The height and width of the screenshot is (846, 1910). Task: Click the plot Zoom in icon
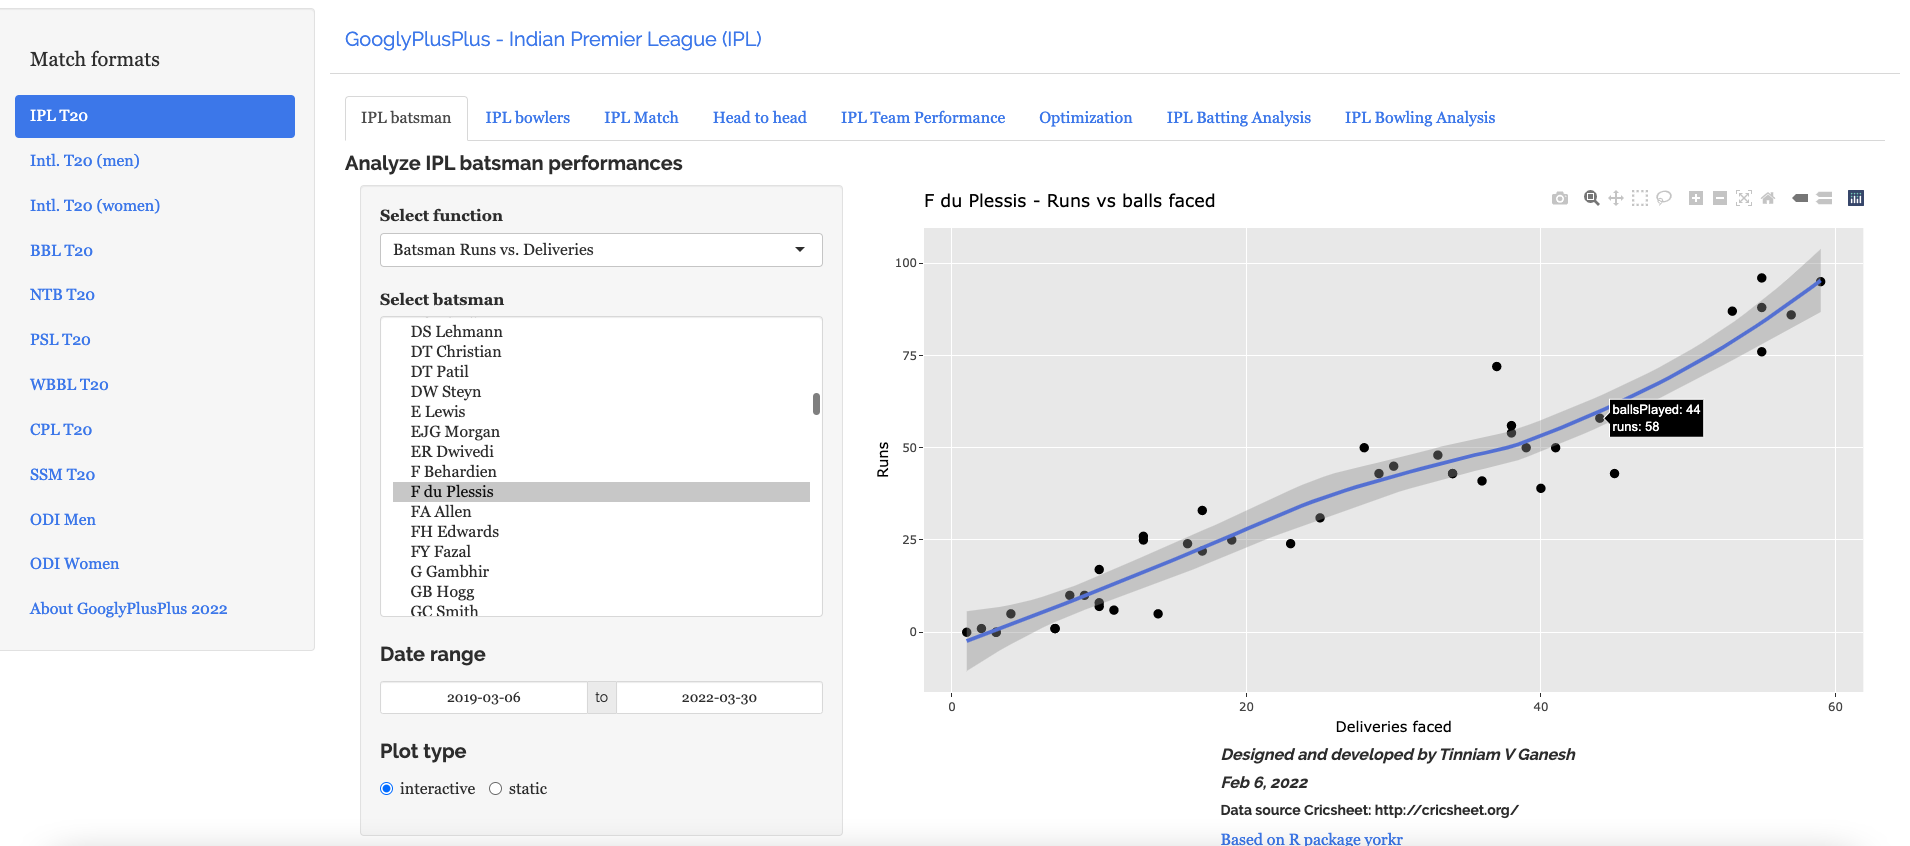coord(1695,198)
